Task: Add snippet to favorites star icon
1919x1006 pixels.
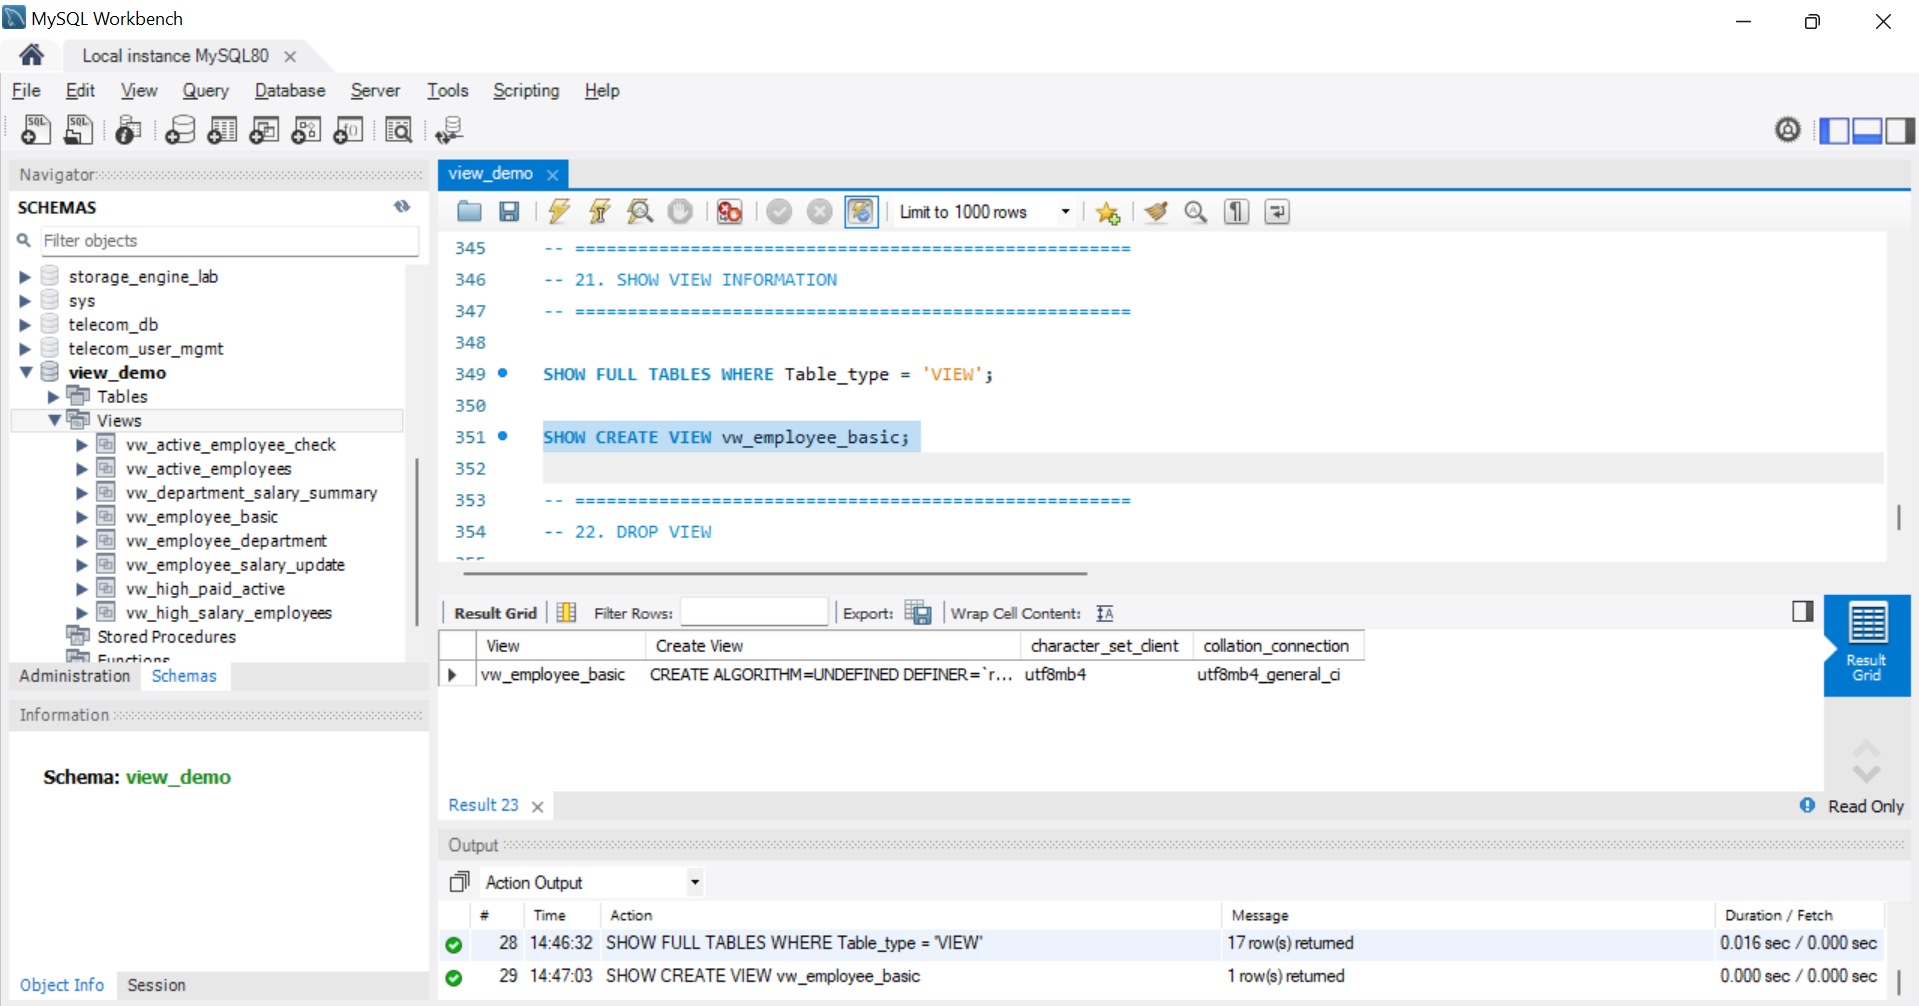Action: (1107, 212)
